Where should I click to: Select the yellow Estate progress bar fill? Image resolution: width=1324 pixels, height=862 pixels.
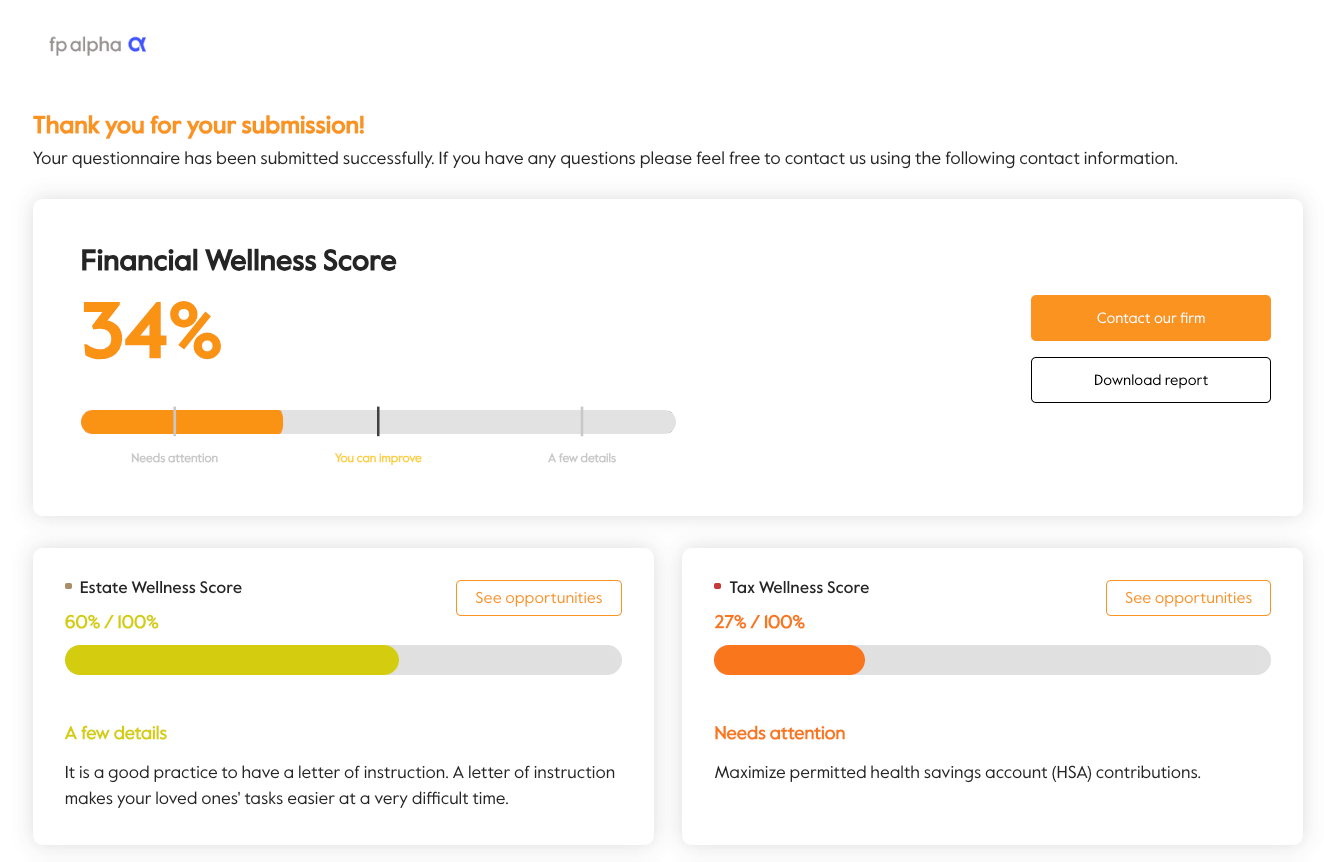[230, 660]
